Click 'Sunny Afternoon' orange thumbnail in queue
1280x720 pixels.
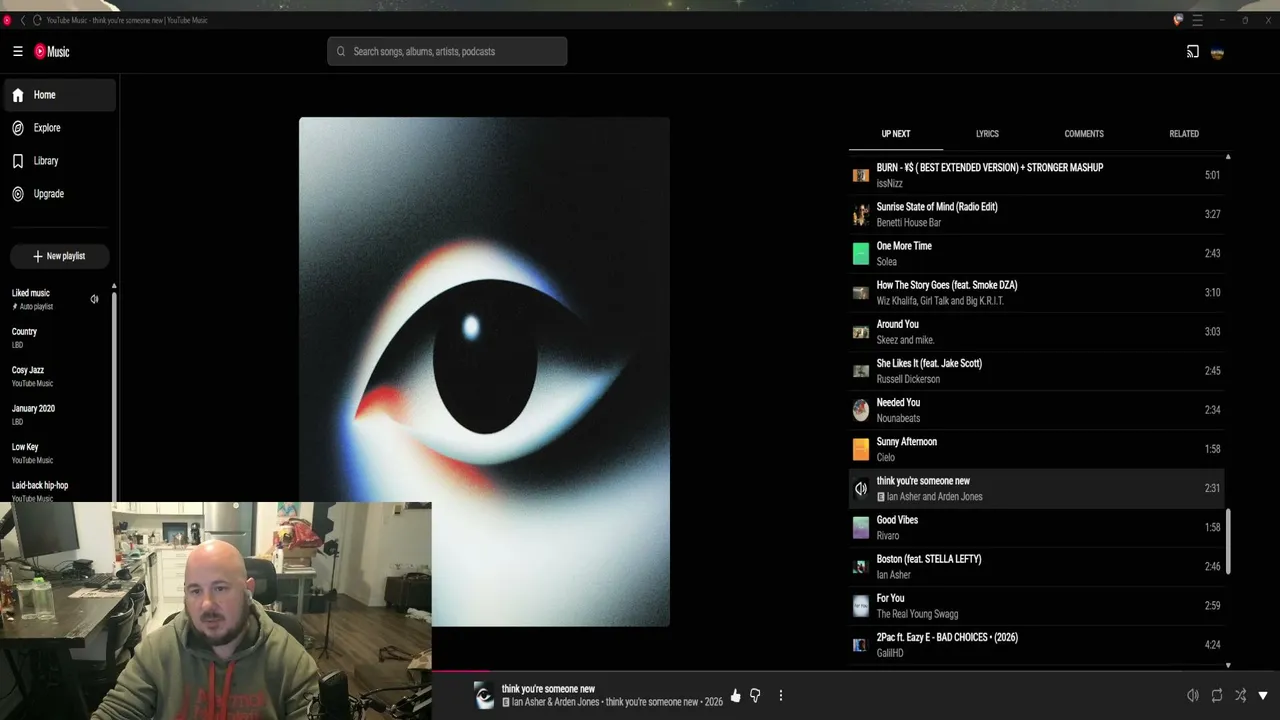click(861, 450)
